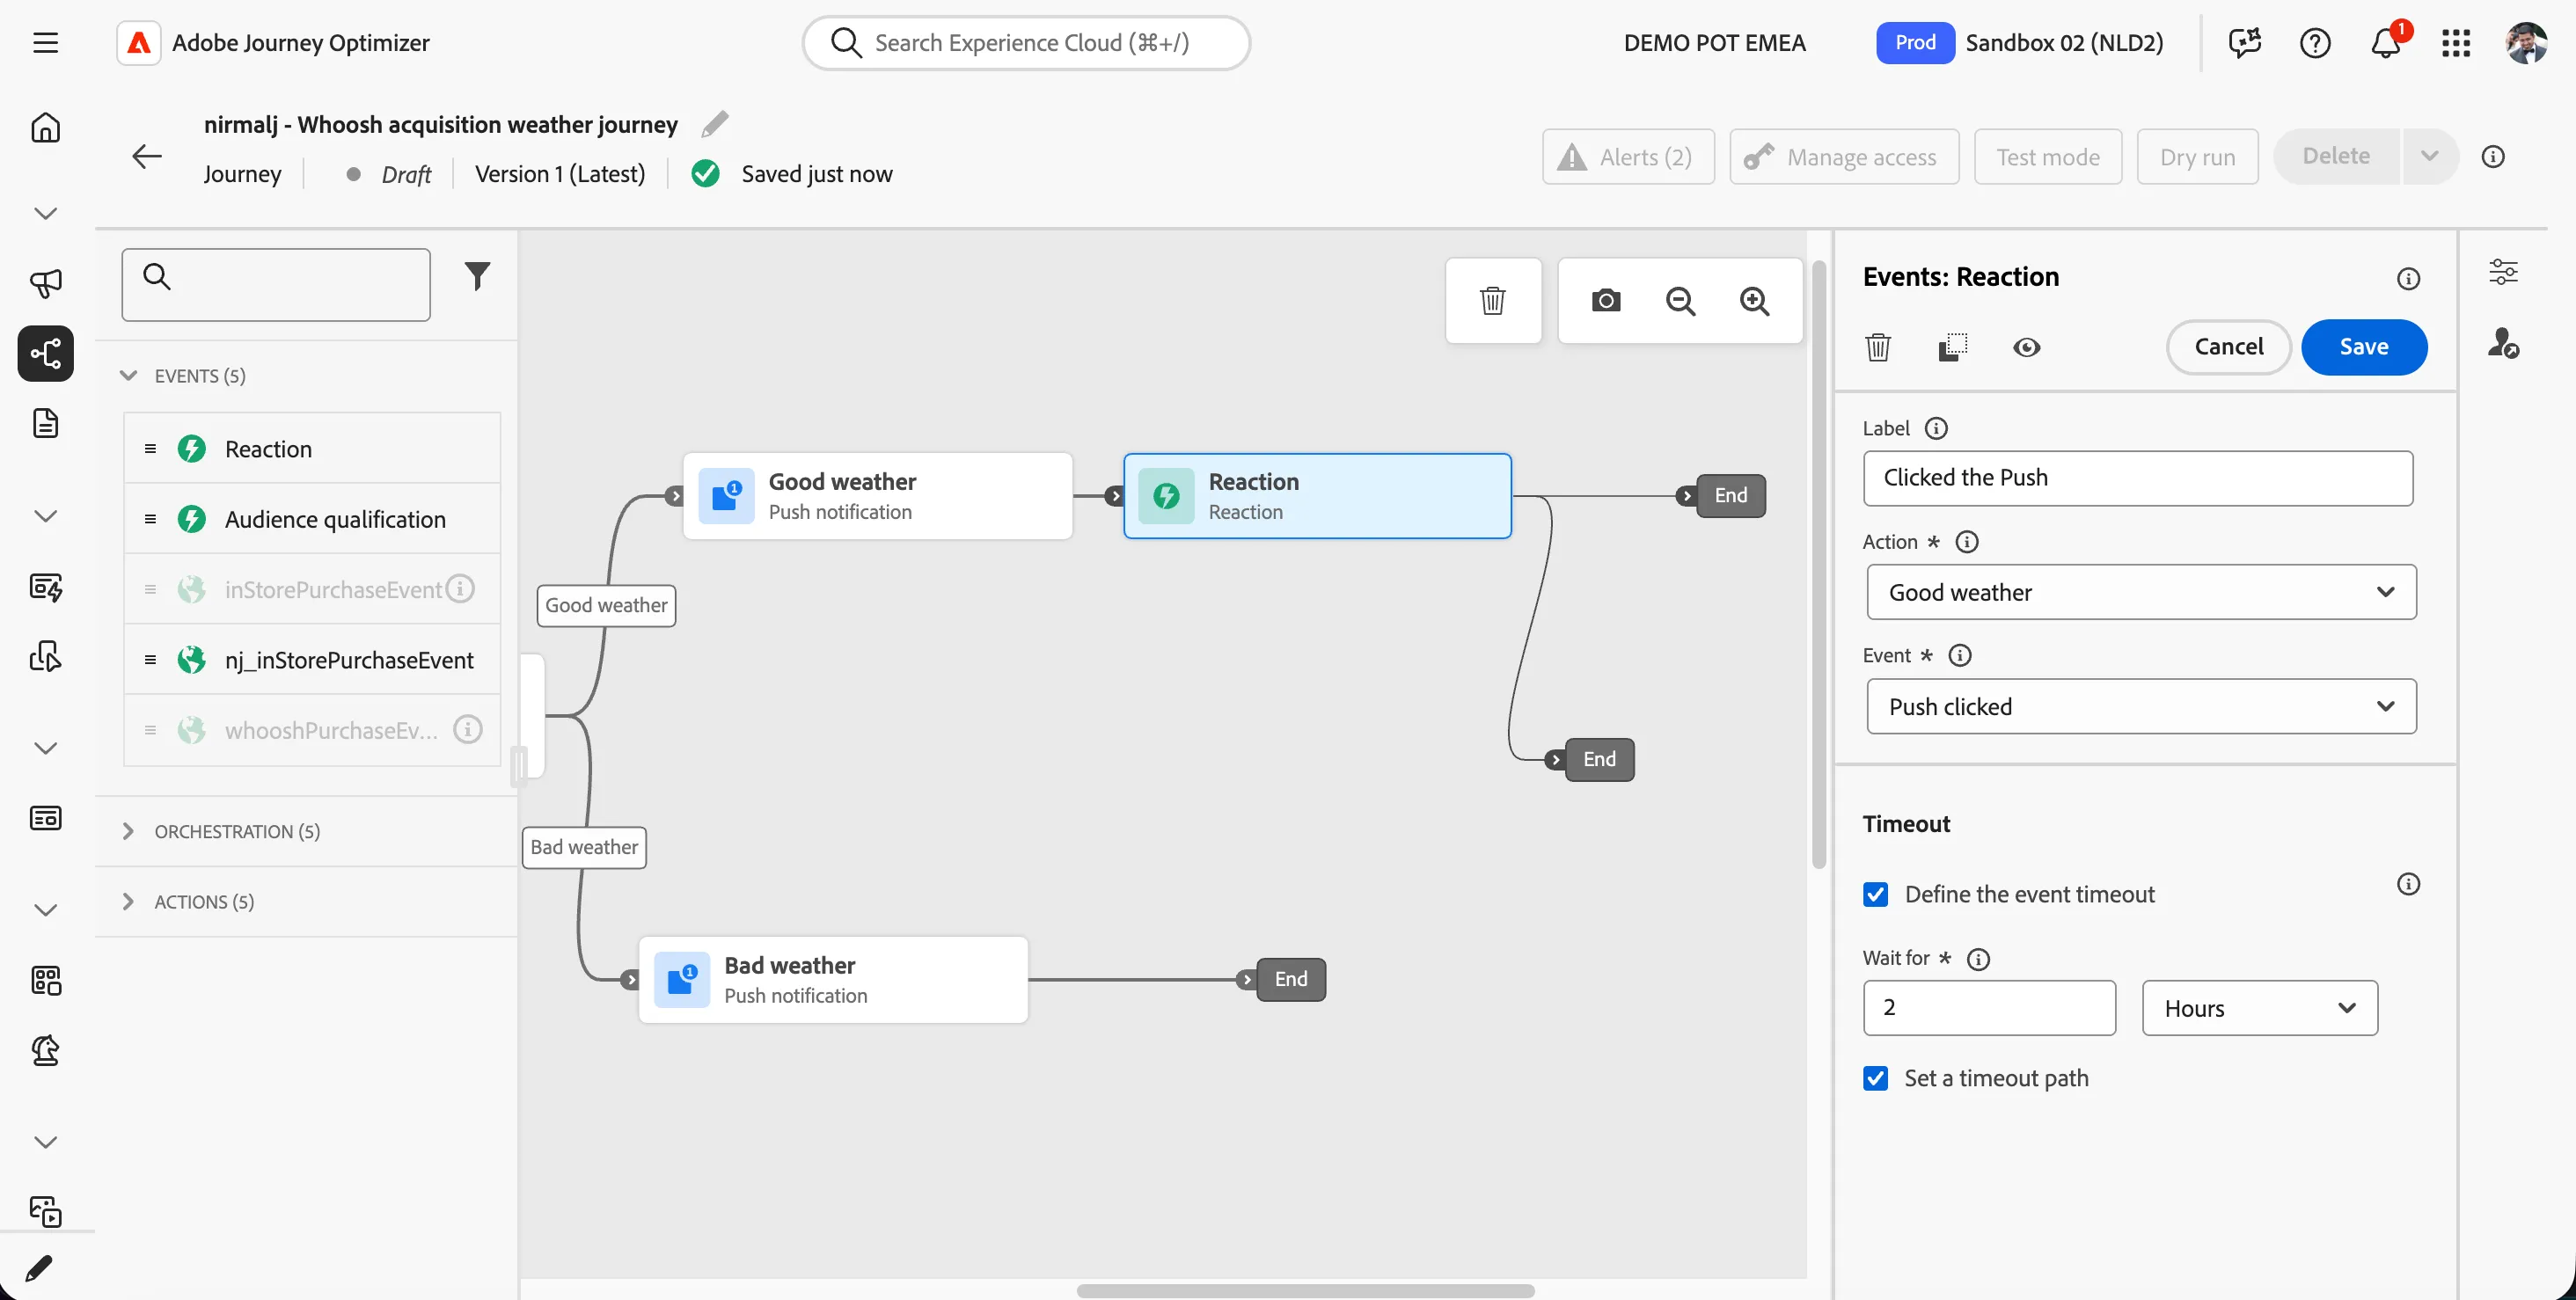Click the Wait for value field
Screen dimensions: 2576x1300
pyautogui.click(x=1989, y=1008)
